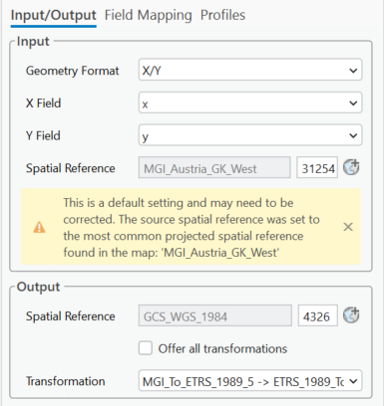This screenshot has height=406, width=384.
Task: Click the Offer all transformations label text
Action: click(223, 348)
